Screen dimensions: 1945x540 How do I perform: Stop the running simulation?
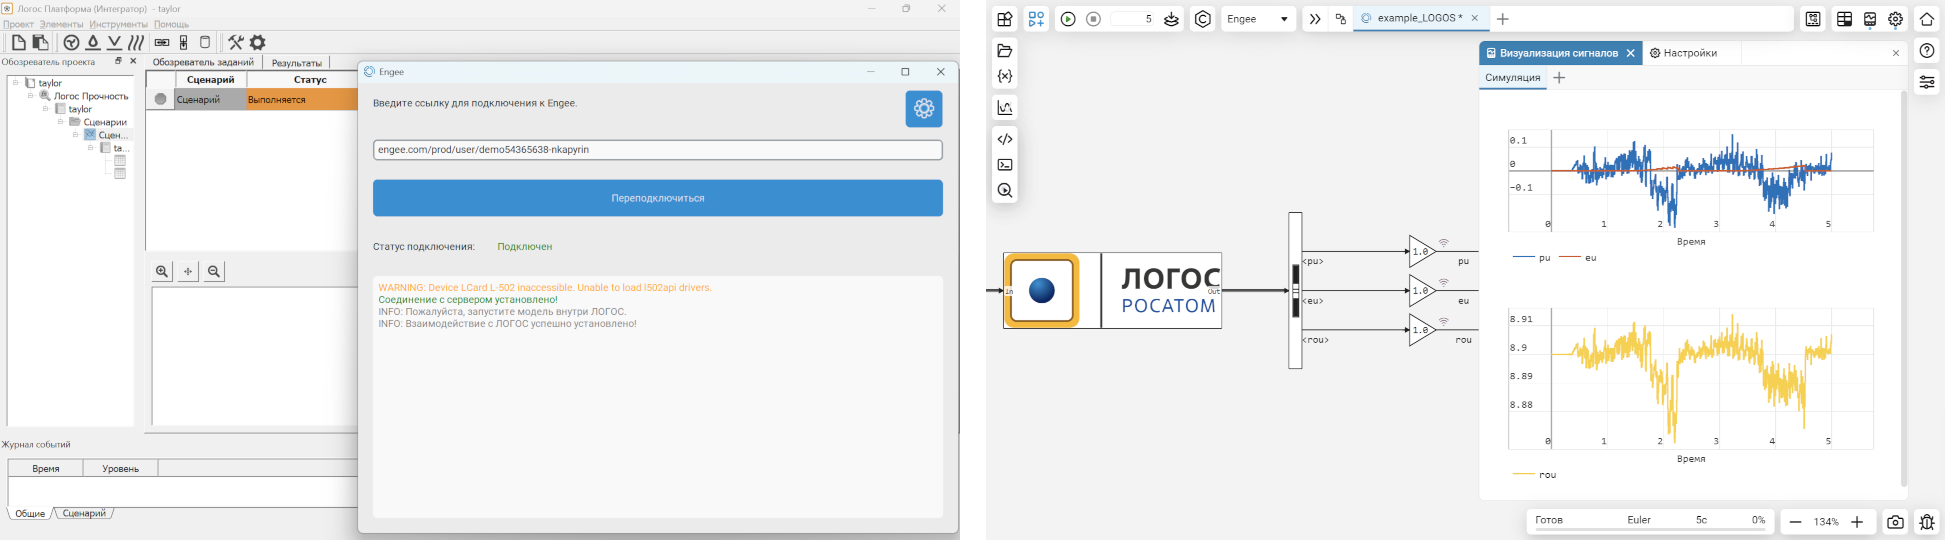pos(1093,19)
